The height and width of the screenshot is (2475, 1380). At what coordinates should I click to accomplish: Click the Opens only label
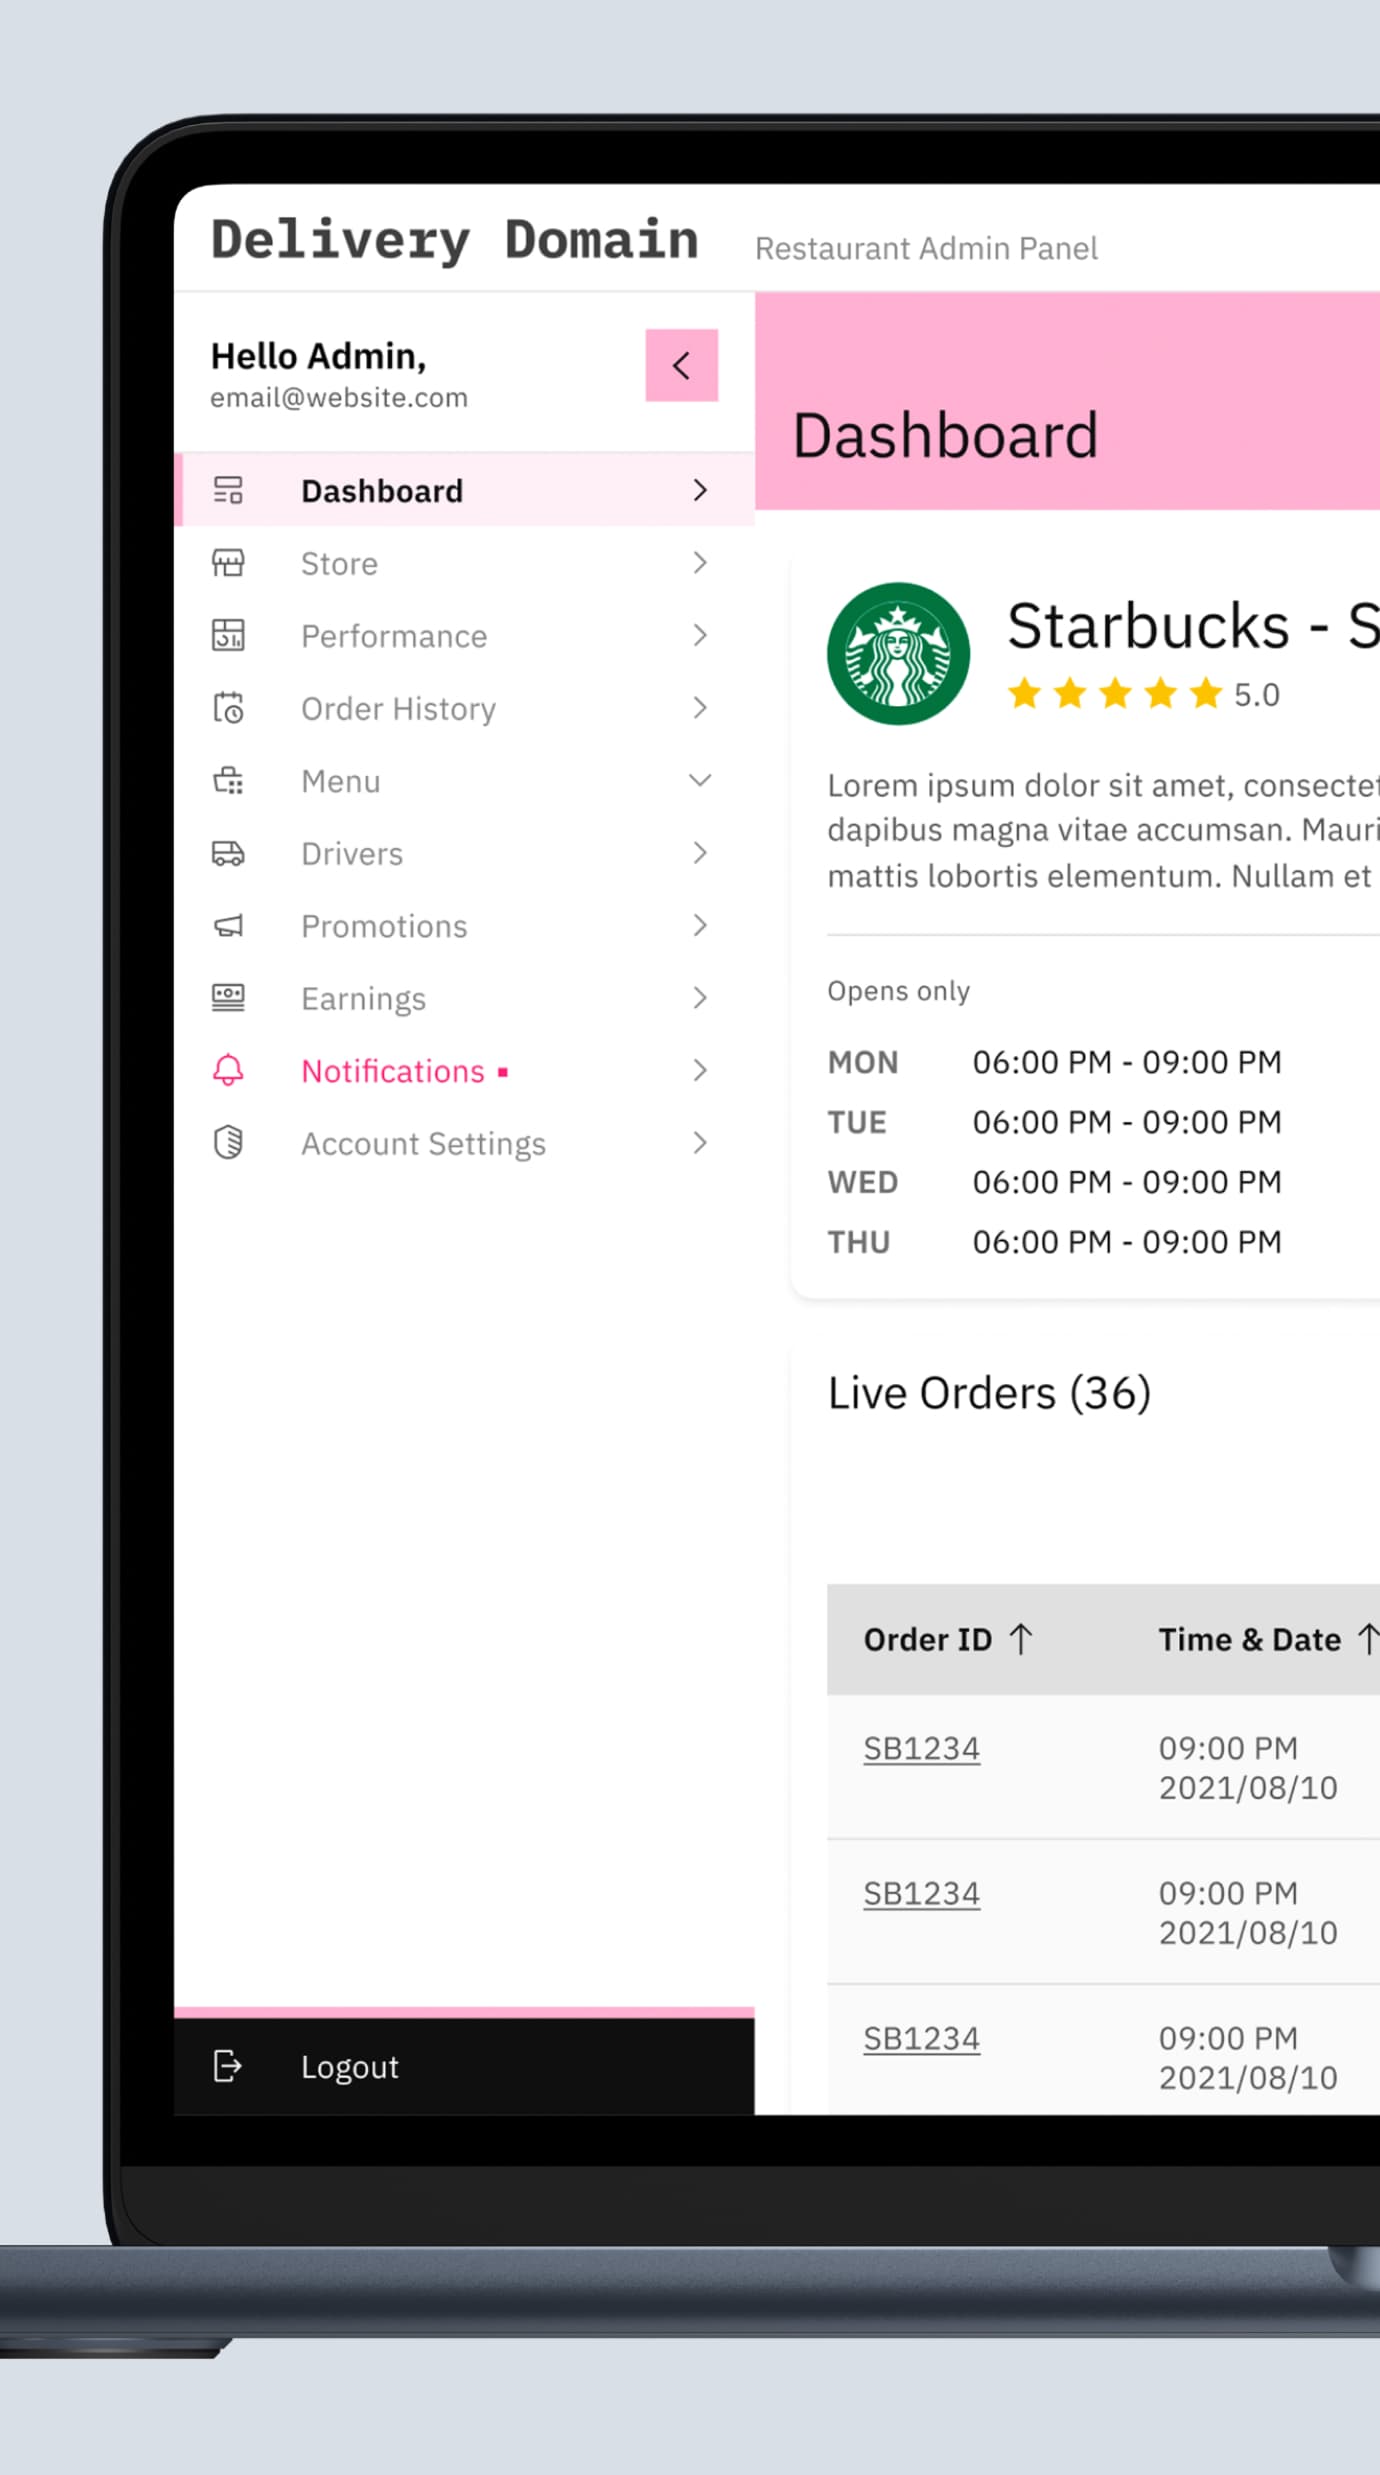click(x=898, y=991)
